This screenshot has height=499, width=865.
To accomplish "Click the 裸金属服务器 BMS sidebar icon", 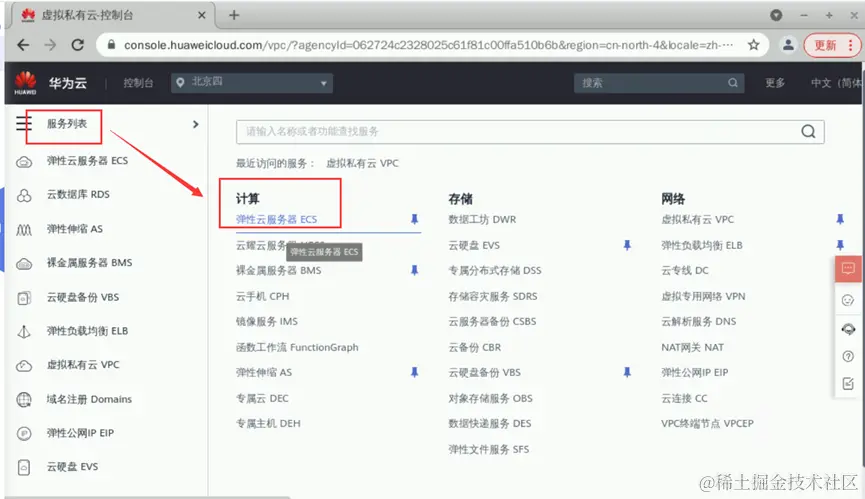I will pos(24,264).
